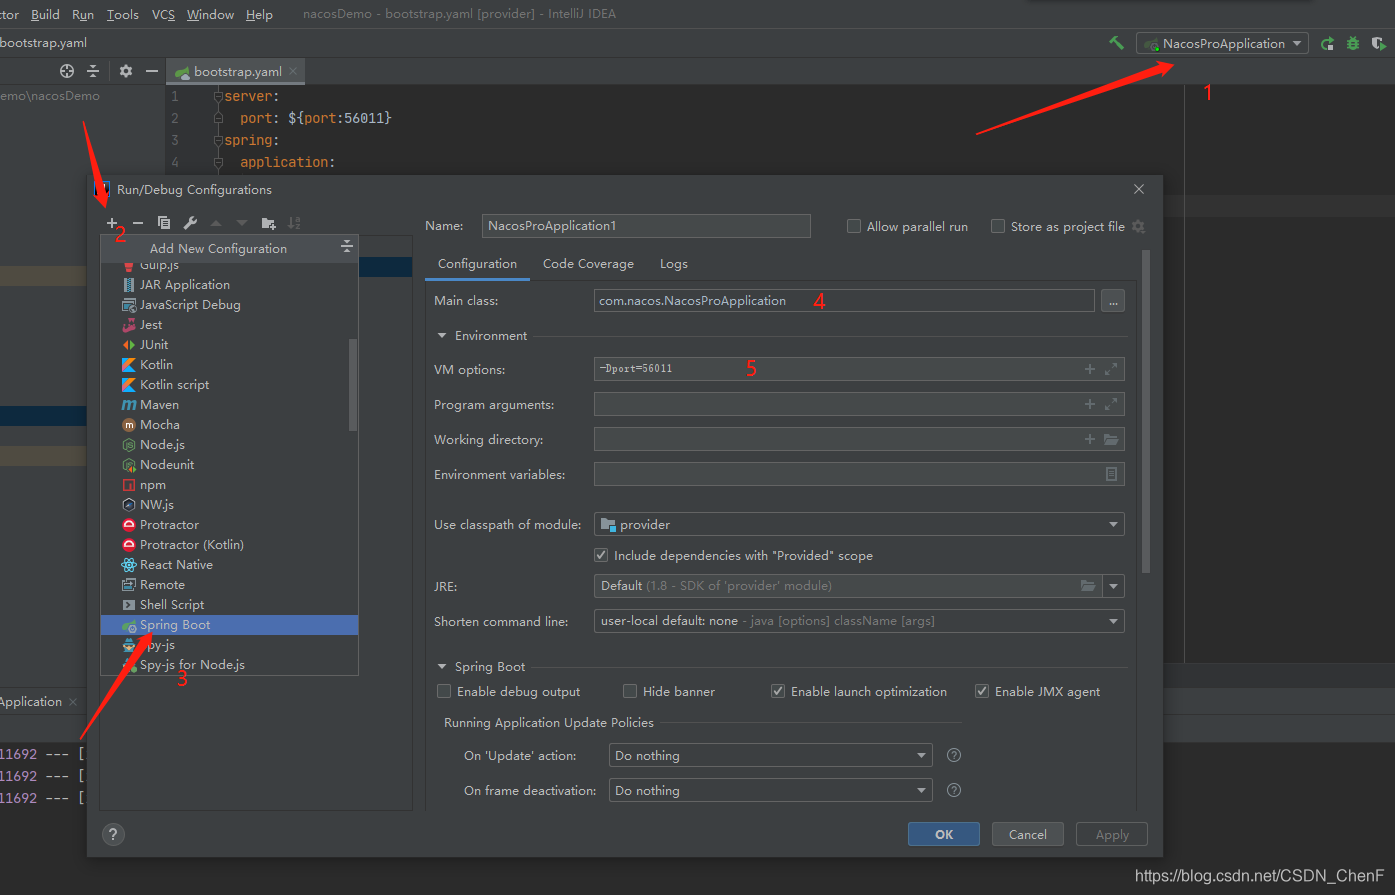Screen dimensions: 1395x895
Task: Switch to the Logs tab
Action: click(673, 264)
